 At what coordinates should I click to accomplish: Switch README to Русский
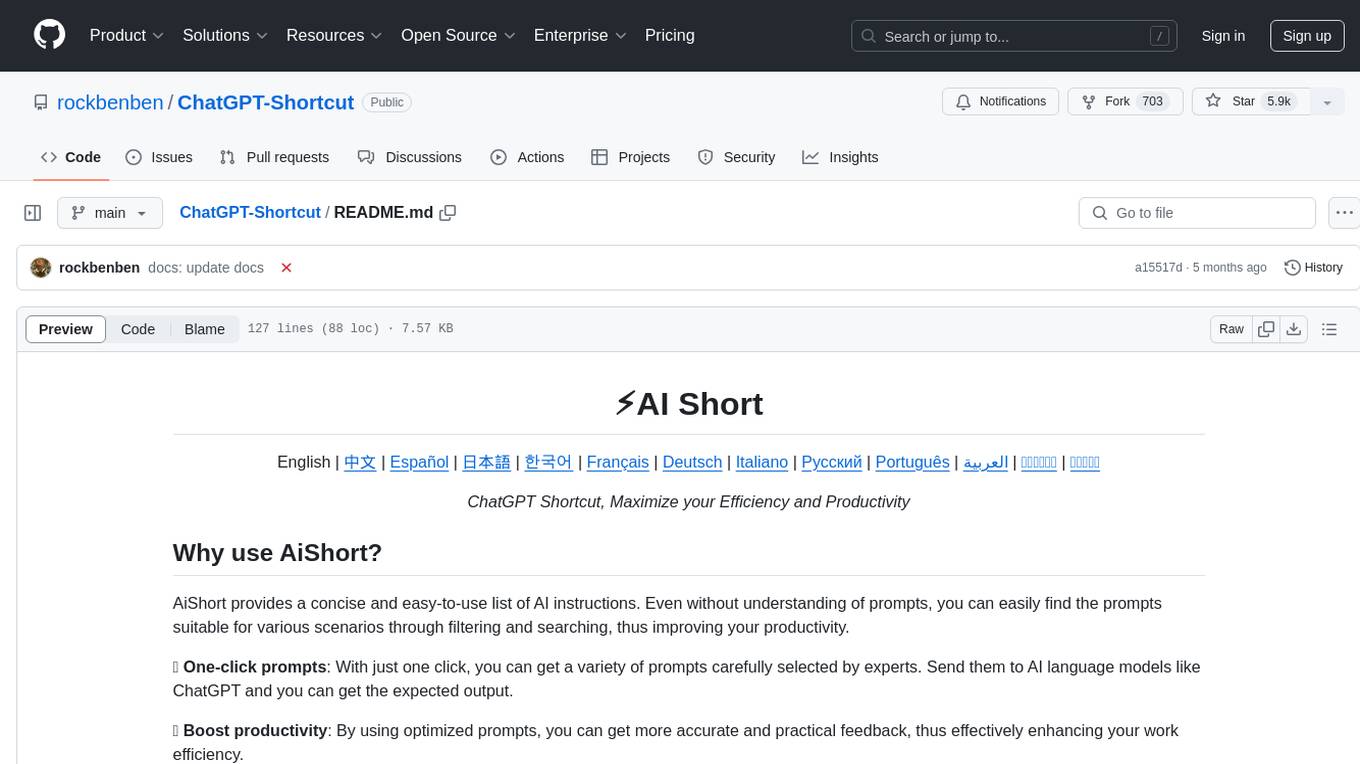(832, 462)
